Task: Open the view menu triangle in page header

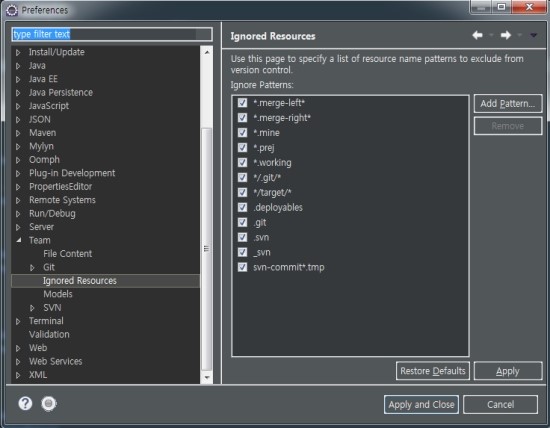Action: (534, 35)
